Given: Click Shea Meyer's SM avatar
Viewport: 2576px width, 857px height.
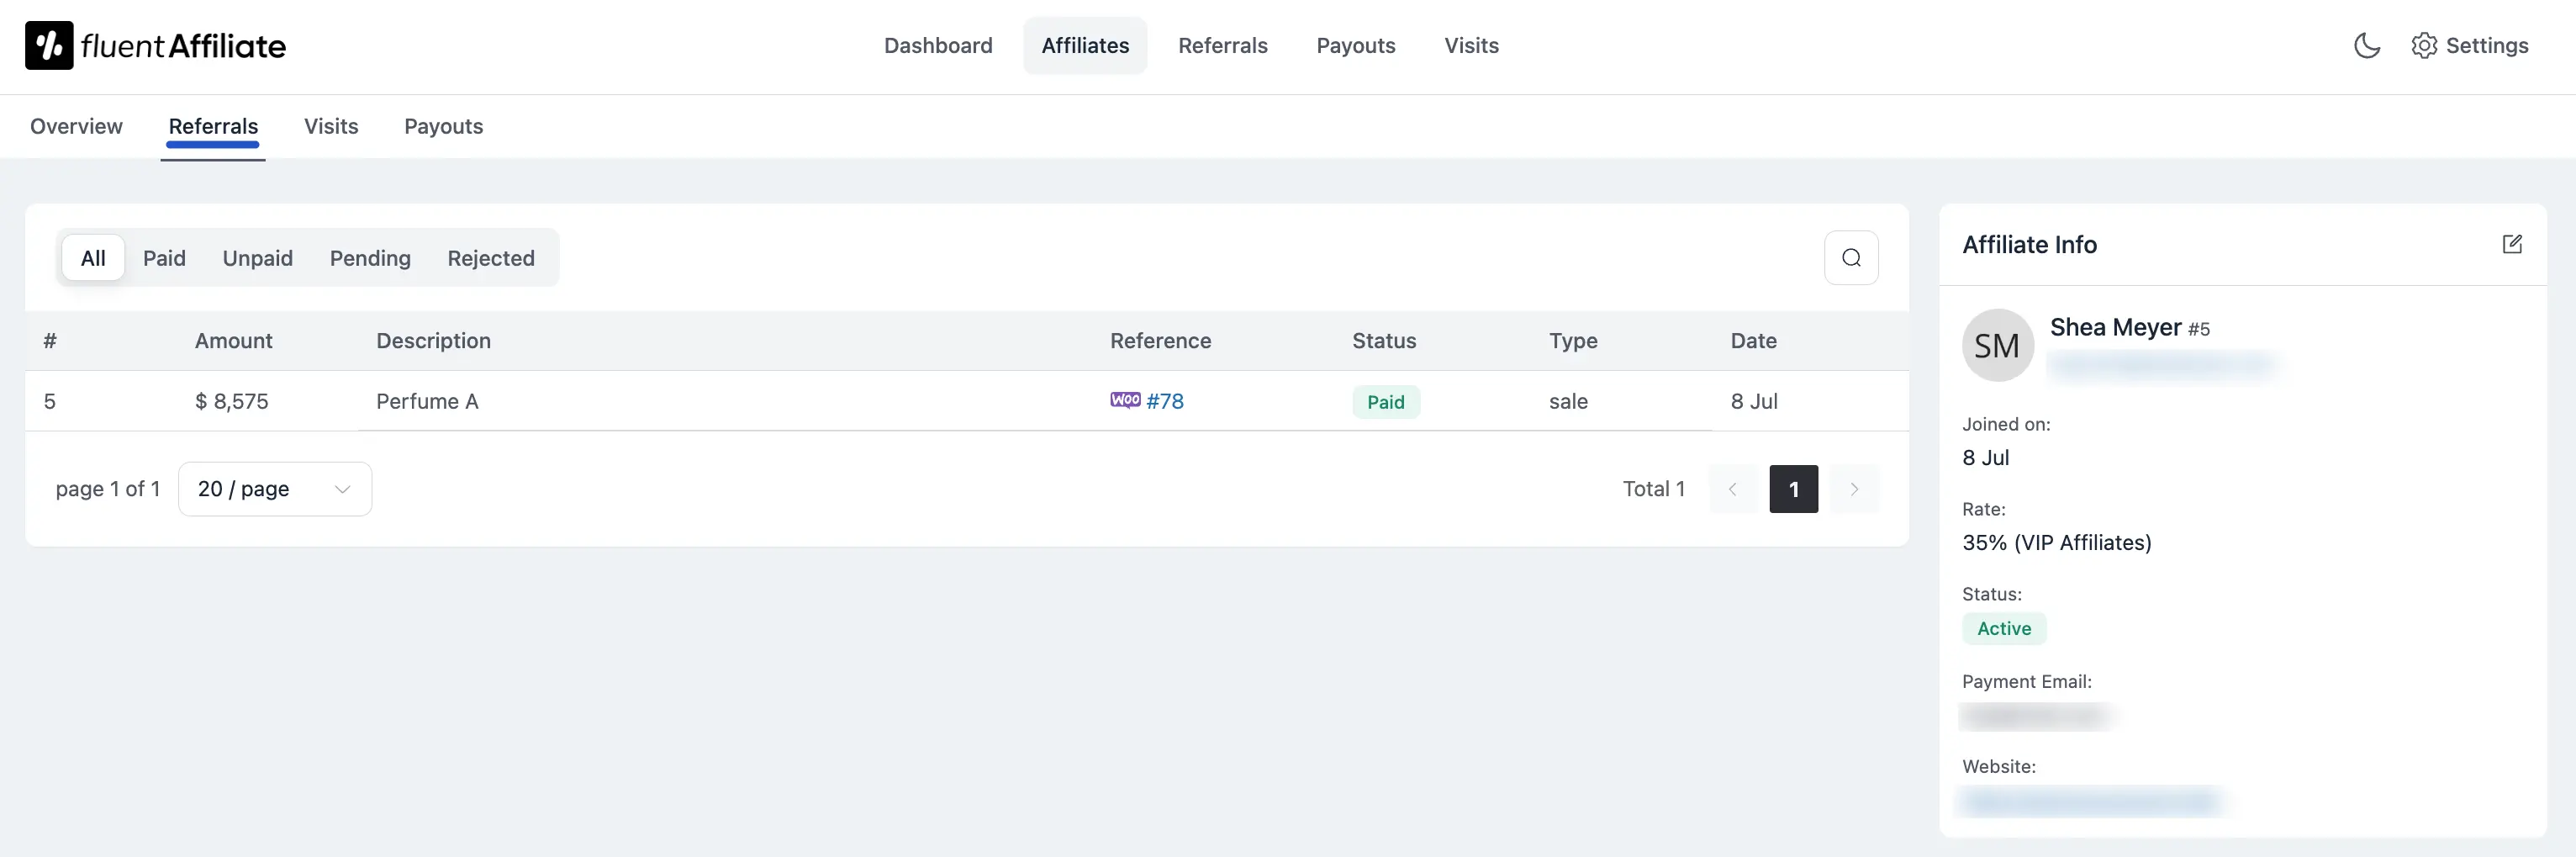Looking at the screenshot, I should coord(1997,344).
